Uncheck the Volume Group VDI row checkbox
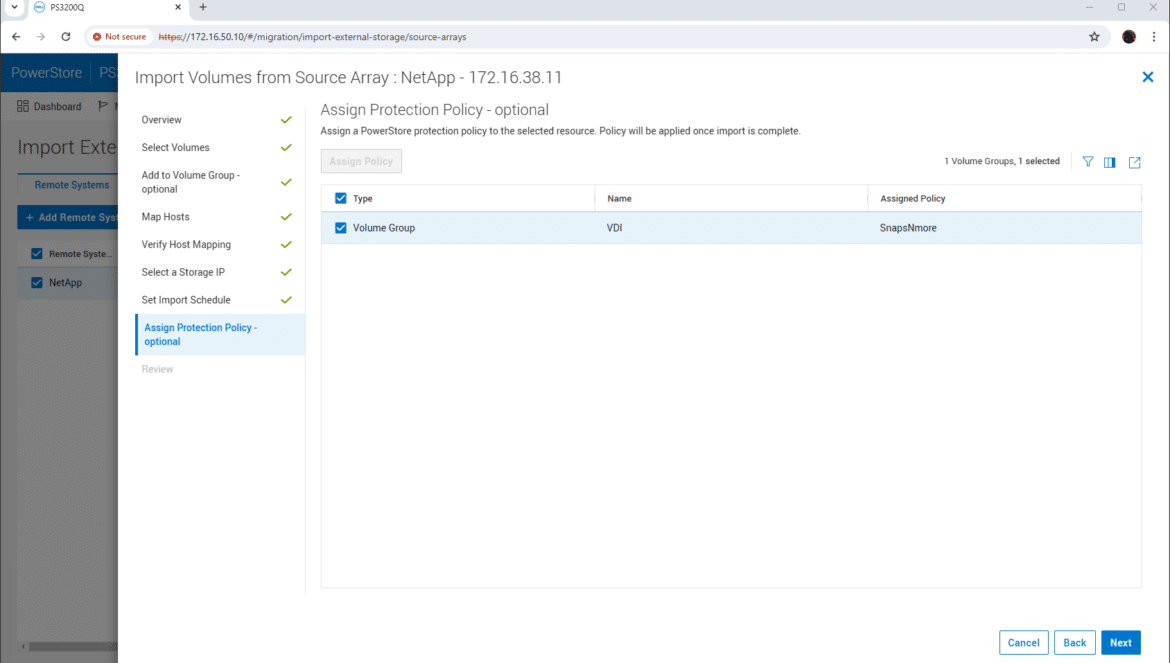Screen dimensions: 1170x663 coord(340,228)
